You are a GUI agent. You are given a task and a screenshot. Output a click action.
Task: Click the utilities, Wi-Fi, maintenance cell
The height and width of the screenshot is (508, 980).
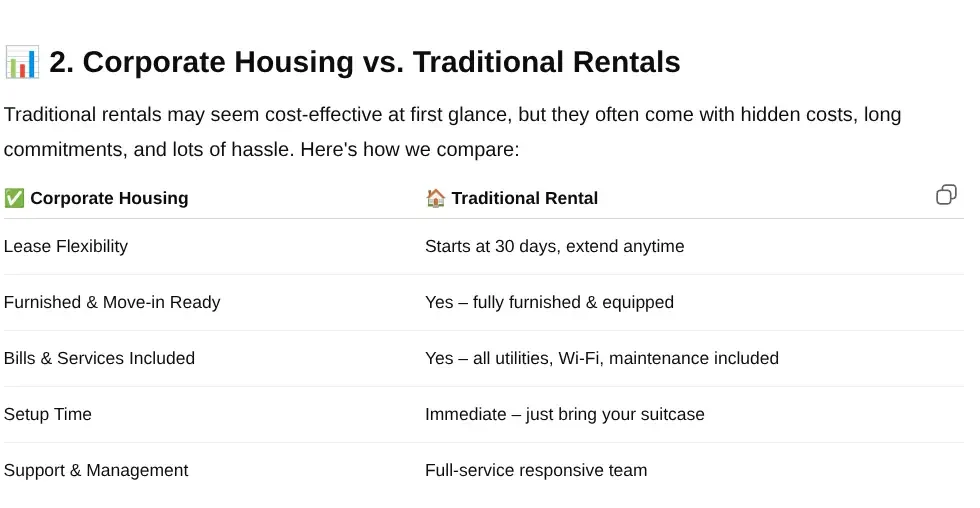point(602,358)
